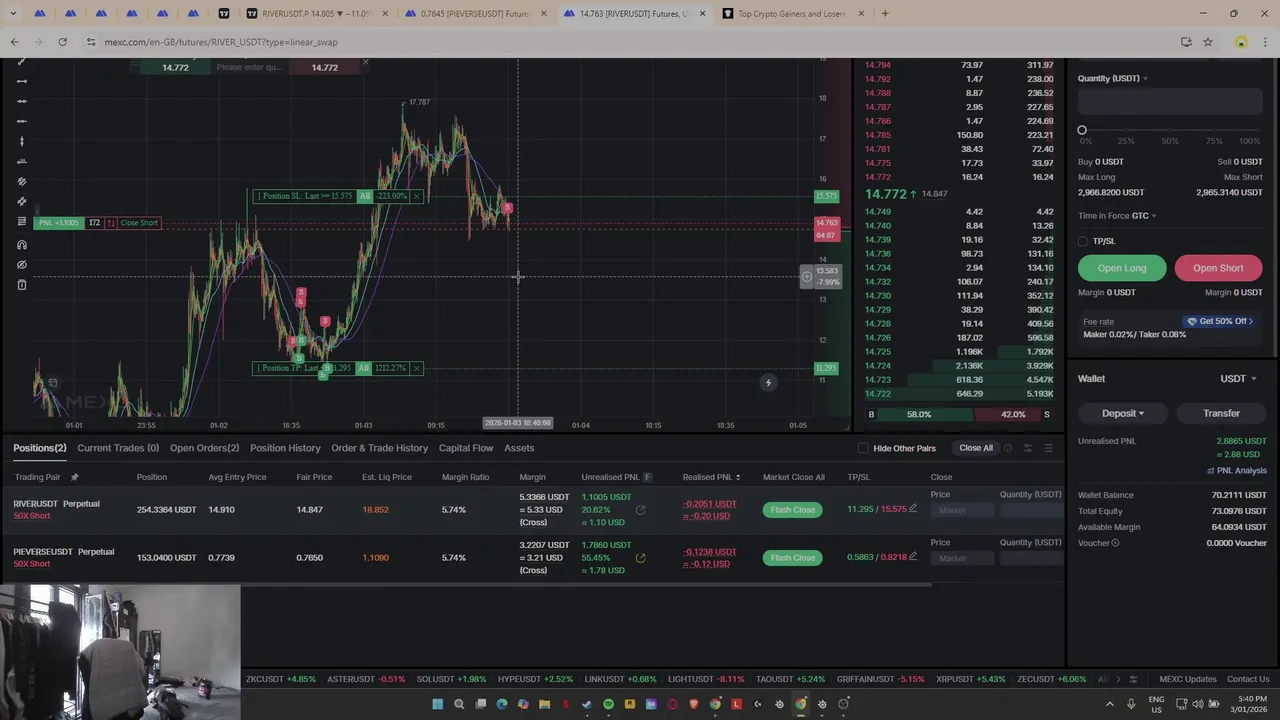Screen dimensions: 1280x720
Task: Click the reverse position arrows on PNL line
Action: pos(111,223)
